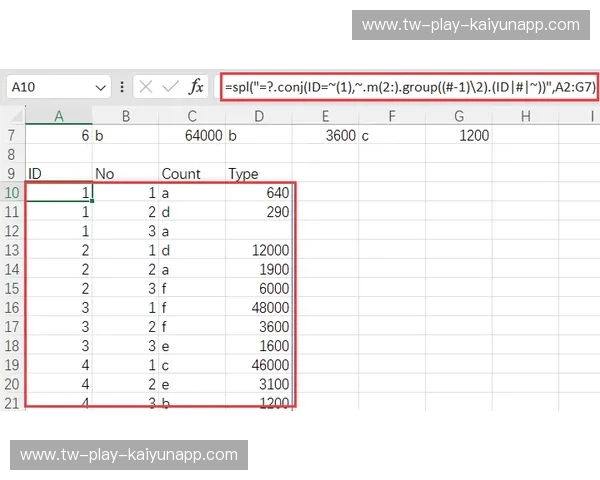Expand the Name Box dropdown arrow
Viewport: 600px width, 480px height.
tap(99, 87)
